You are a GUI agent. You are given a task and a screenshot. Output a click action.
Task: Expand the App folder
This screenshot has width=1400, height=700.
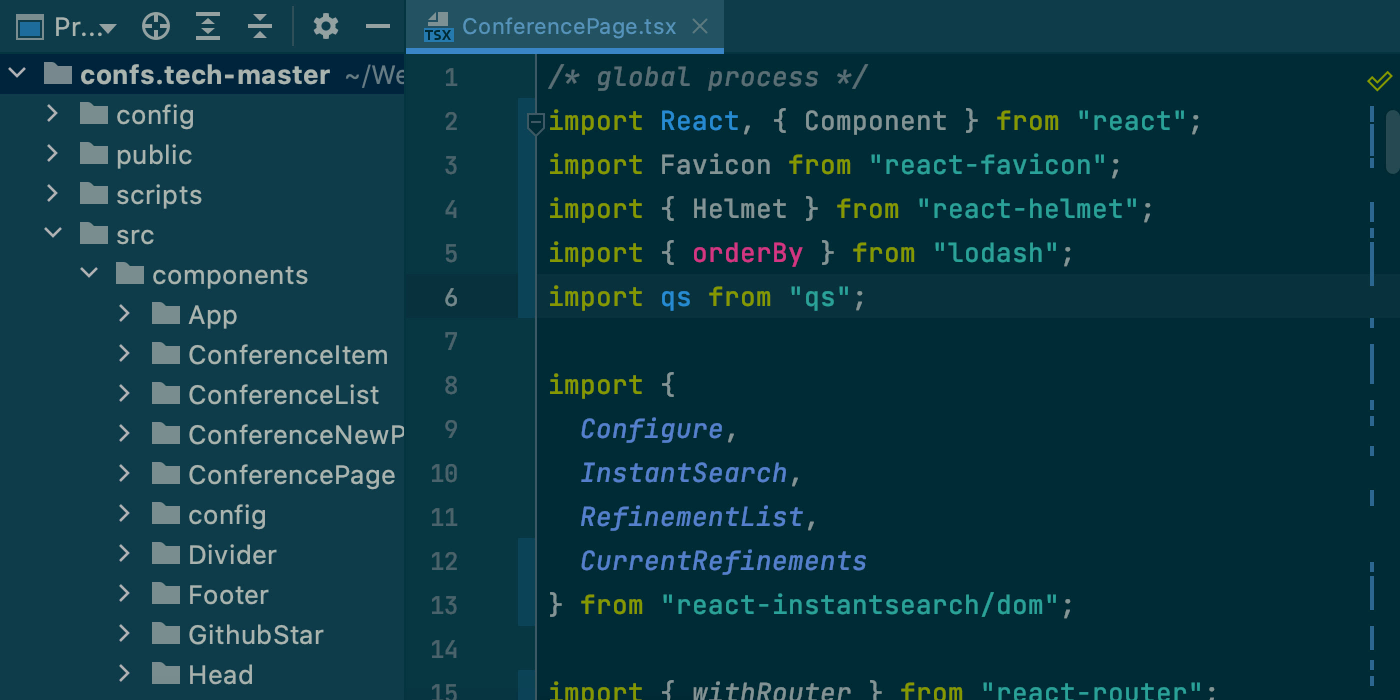pyautogui.click(x=124, y=314)
